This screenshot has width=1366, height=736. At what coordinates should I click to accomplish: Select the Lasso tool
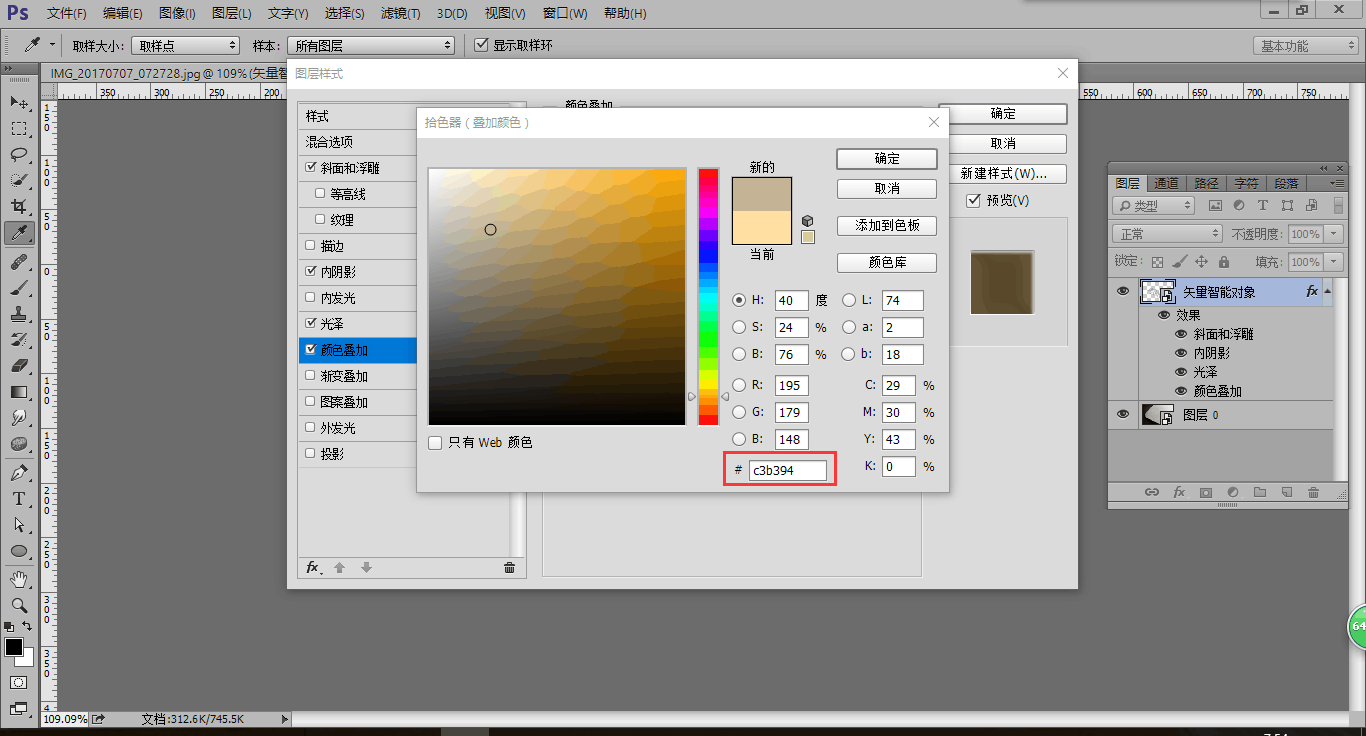(x=18, y=155)
